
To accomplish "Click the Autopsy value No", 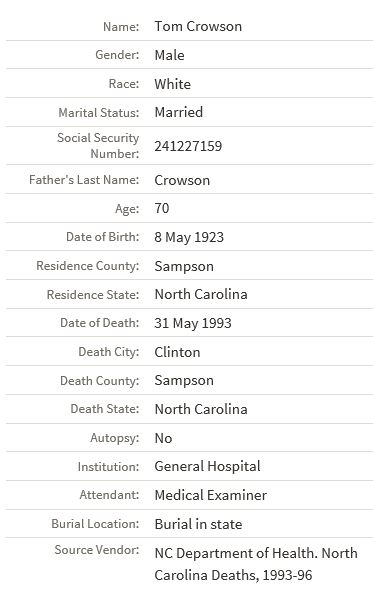I will [163, 438].
